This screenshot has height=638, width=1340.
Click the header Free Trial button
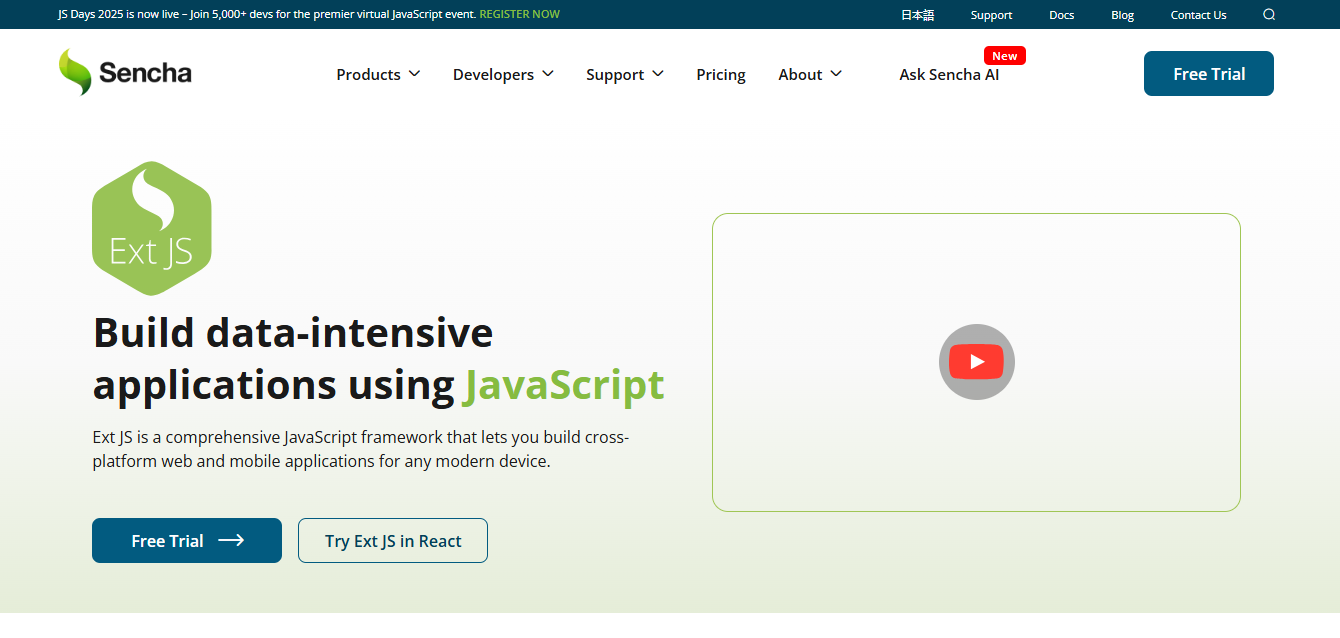click(x=1209, y=74)
